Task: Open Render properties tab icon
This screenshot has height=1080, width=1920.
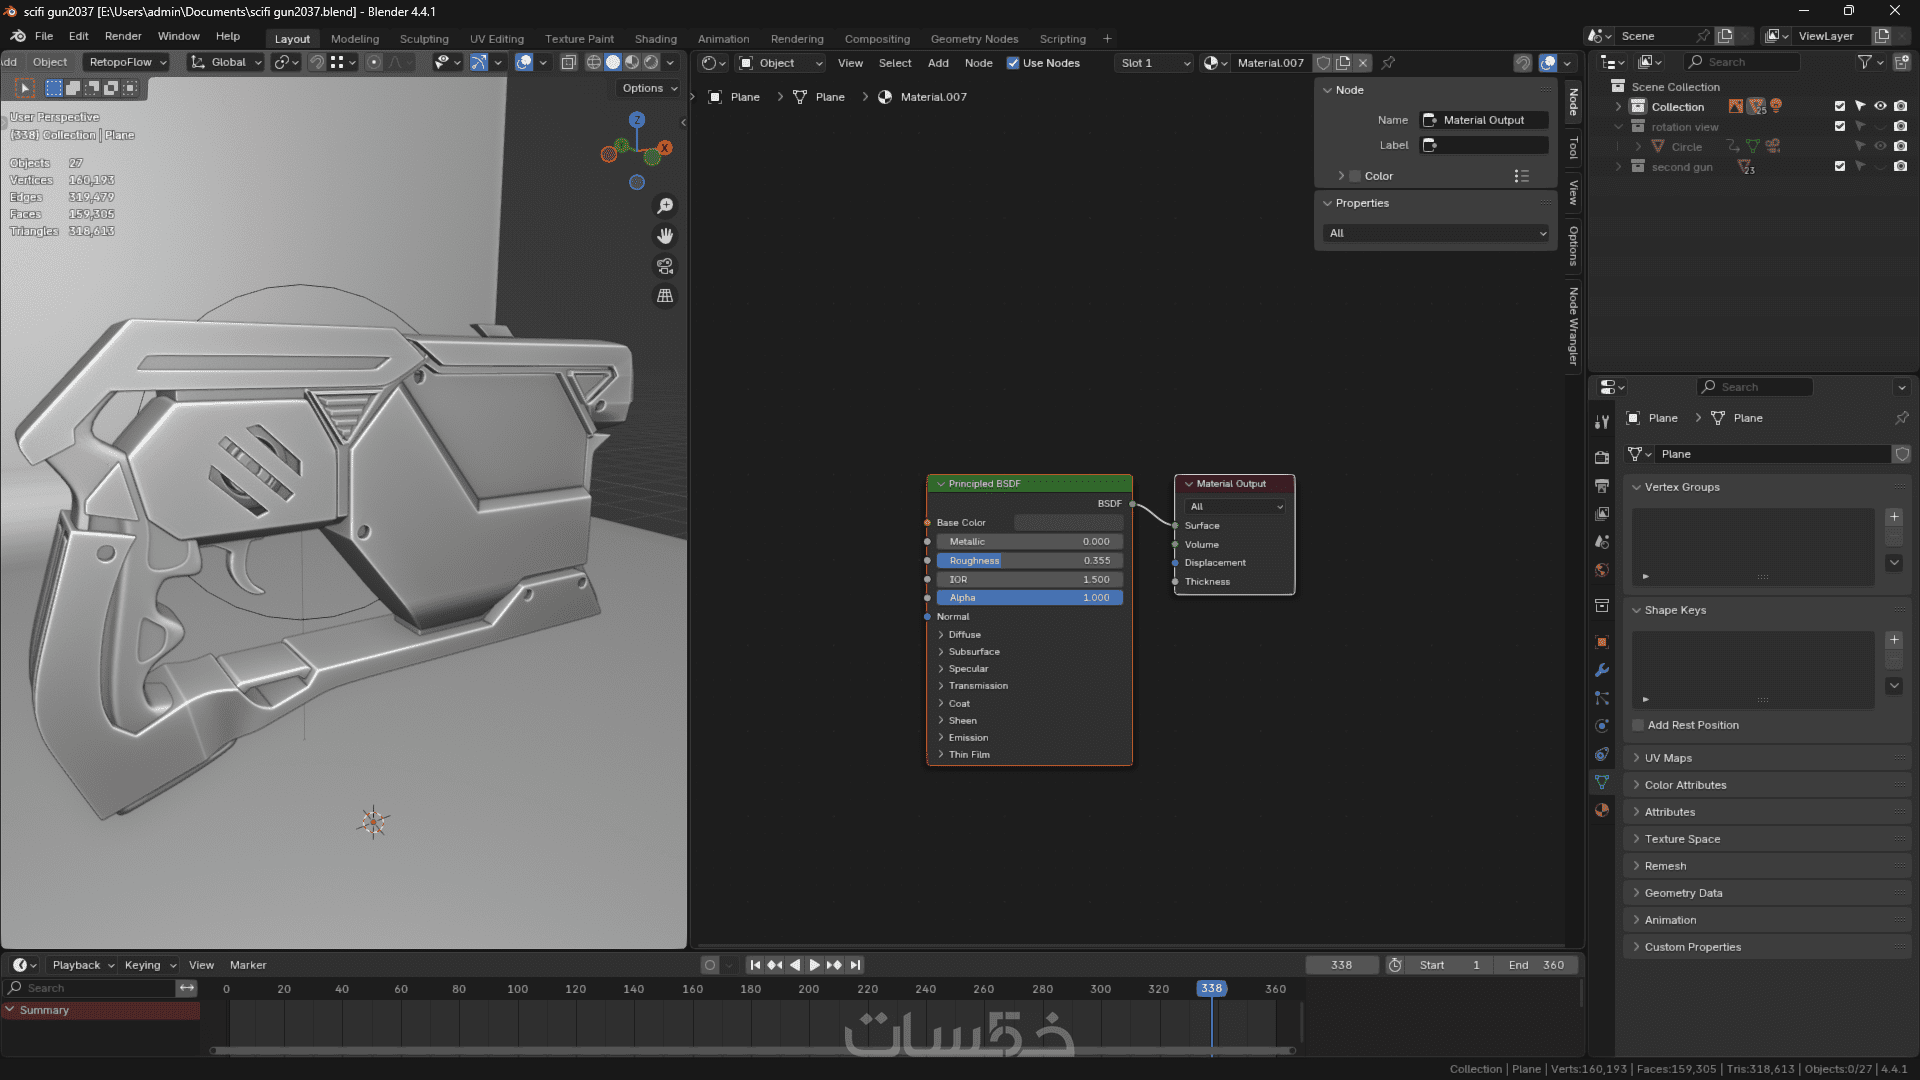Action: (x=1602, y=457)
